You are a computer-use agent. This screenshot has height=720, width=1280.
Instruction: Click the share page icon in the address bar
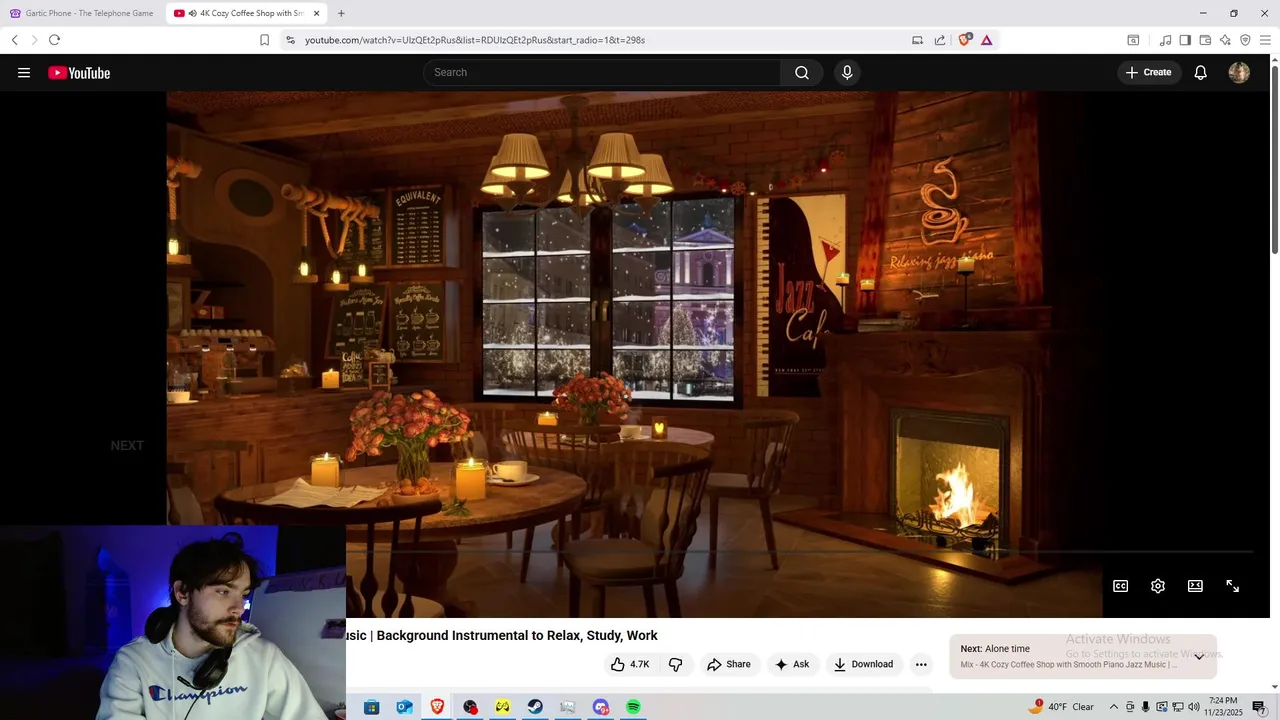click(940, 40)
